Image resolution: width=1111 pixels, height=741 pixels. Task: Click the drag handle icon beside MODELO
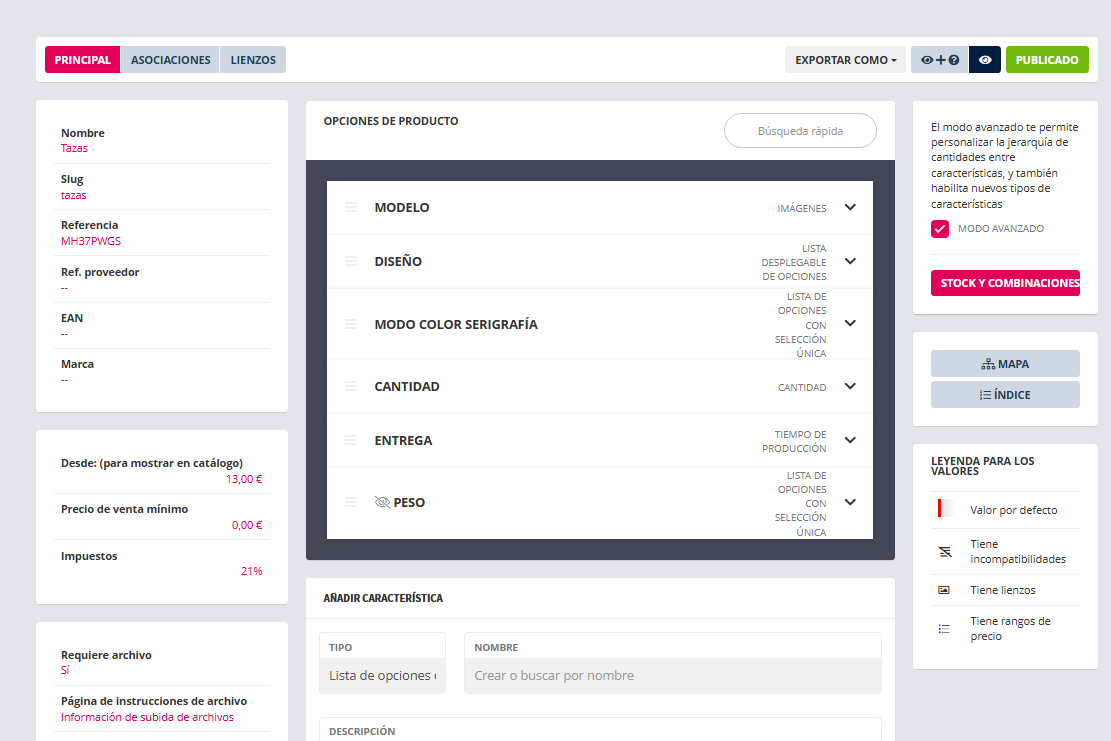(351, 207)
